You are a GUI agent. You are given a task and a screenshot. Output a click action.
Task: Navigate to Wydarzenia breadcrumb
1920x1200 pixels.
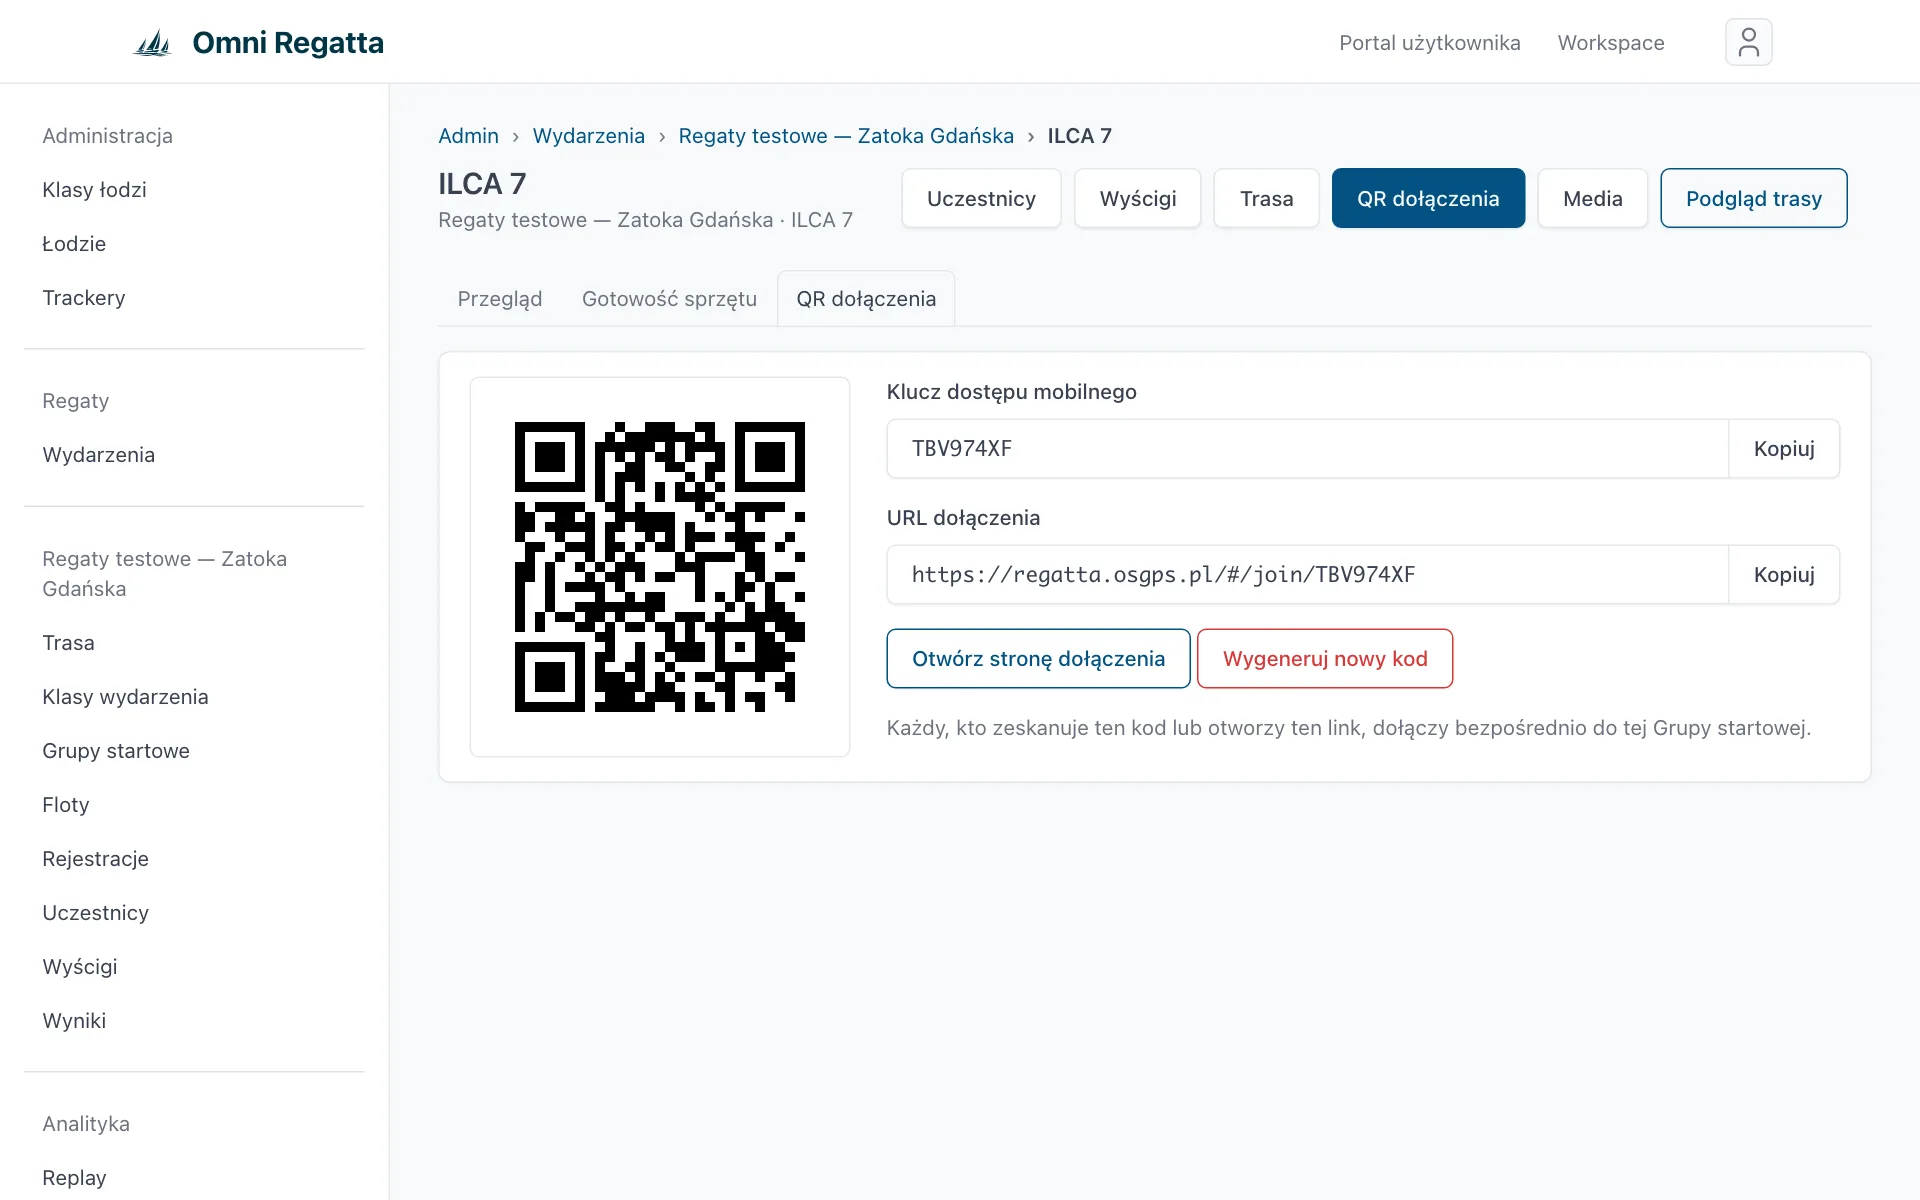pyautogui.click(x=588, y=136)
